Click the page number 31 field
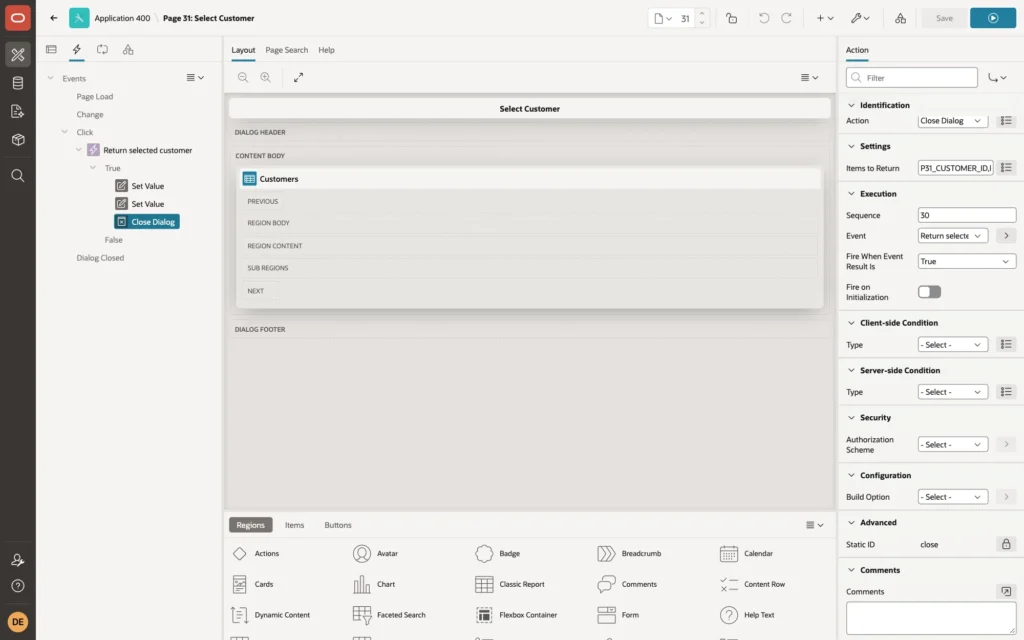This screenshot has width=1024, height=640. [x=685, y=18]
